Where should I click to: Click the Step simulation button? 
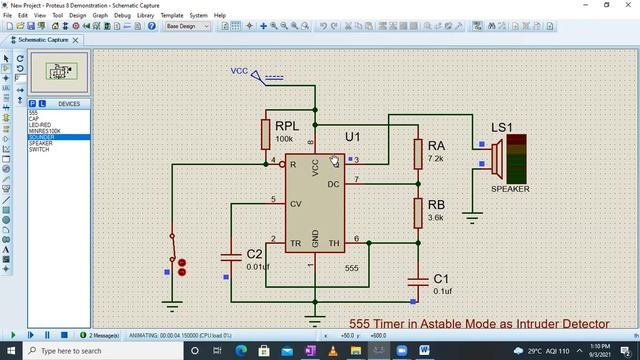coord(30,335)
